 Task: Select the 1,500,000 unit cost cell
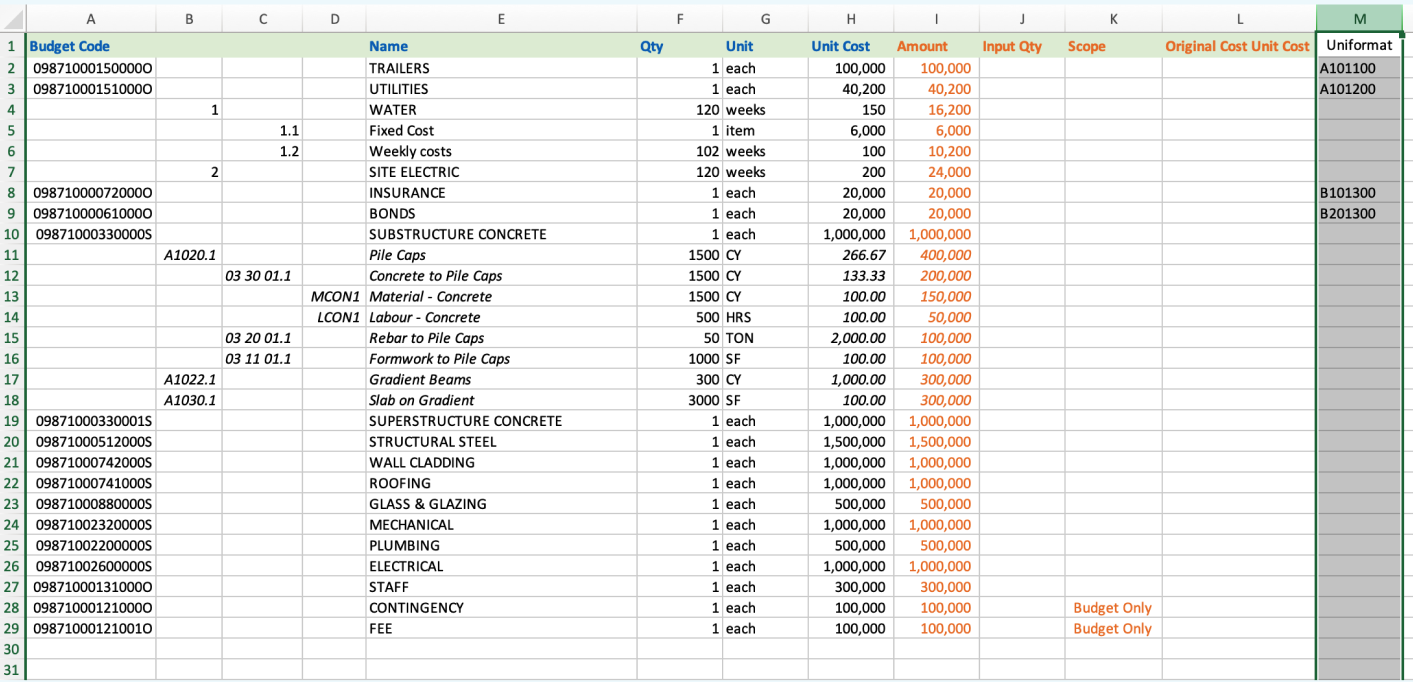pyautogui.click(x=850, y=442)
